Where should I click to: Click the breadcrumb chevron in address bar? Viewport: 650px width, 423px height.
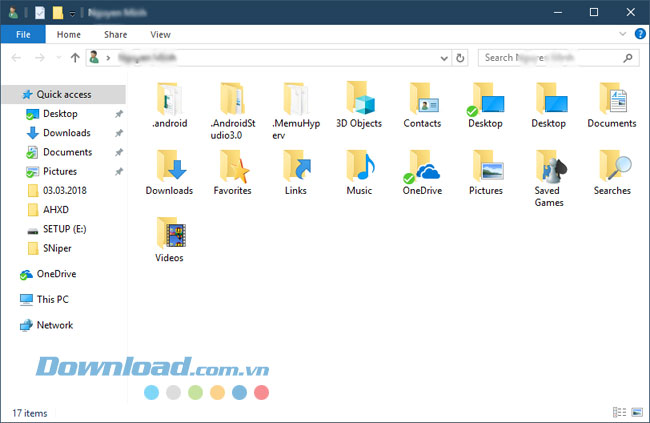[x=108, y=58]
